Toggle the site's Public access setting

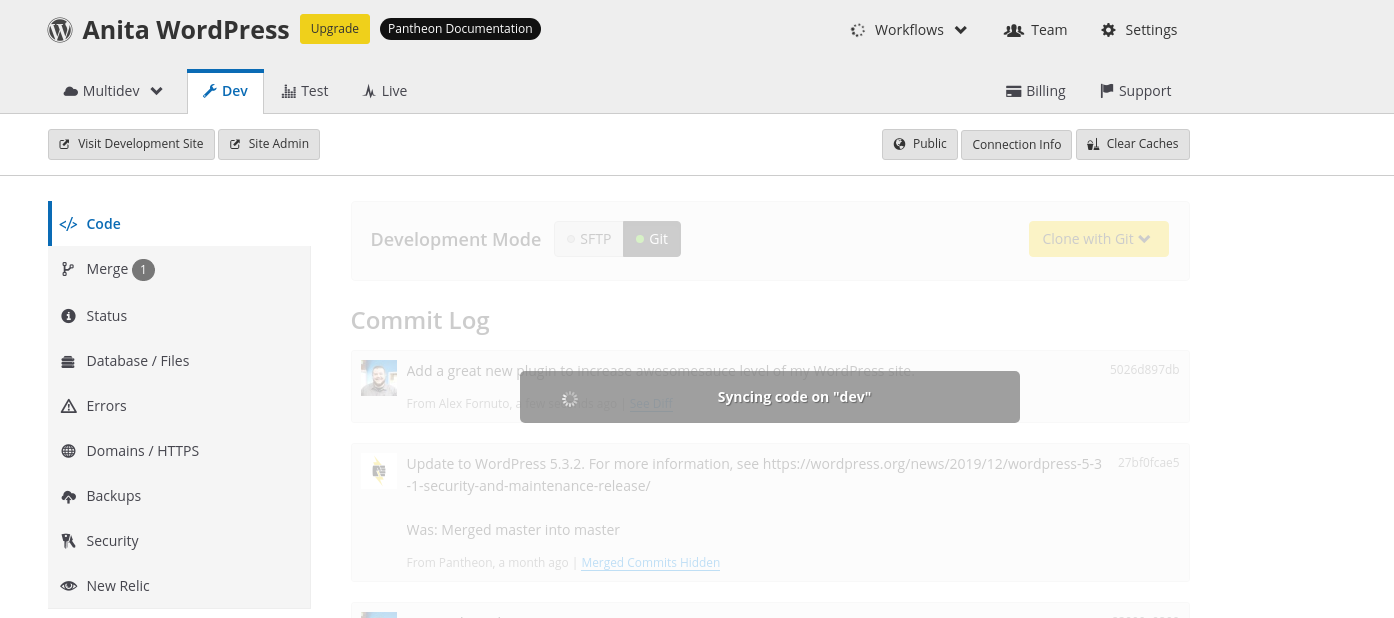(919, 143)
